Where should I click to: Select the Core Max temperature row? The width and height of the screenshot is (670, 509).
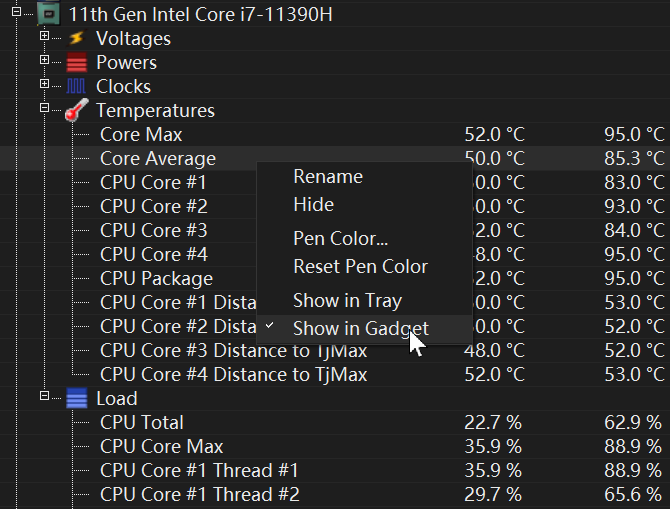click(335, 134)
